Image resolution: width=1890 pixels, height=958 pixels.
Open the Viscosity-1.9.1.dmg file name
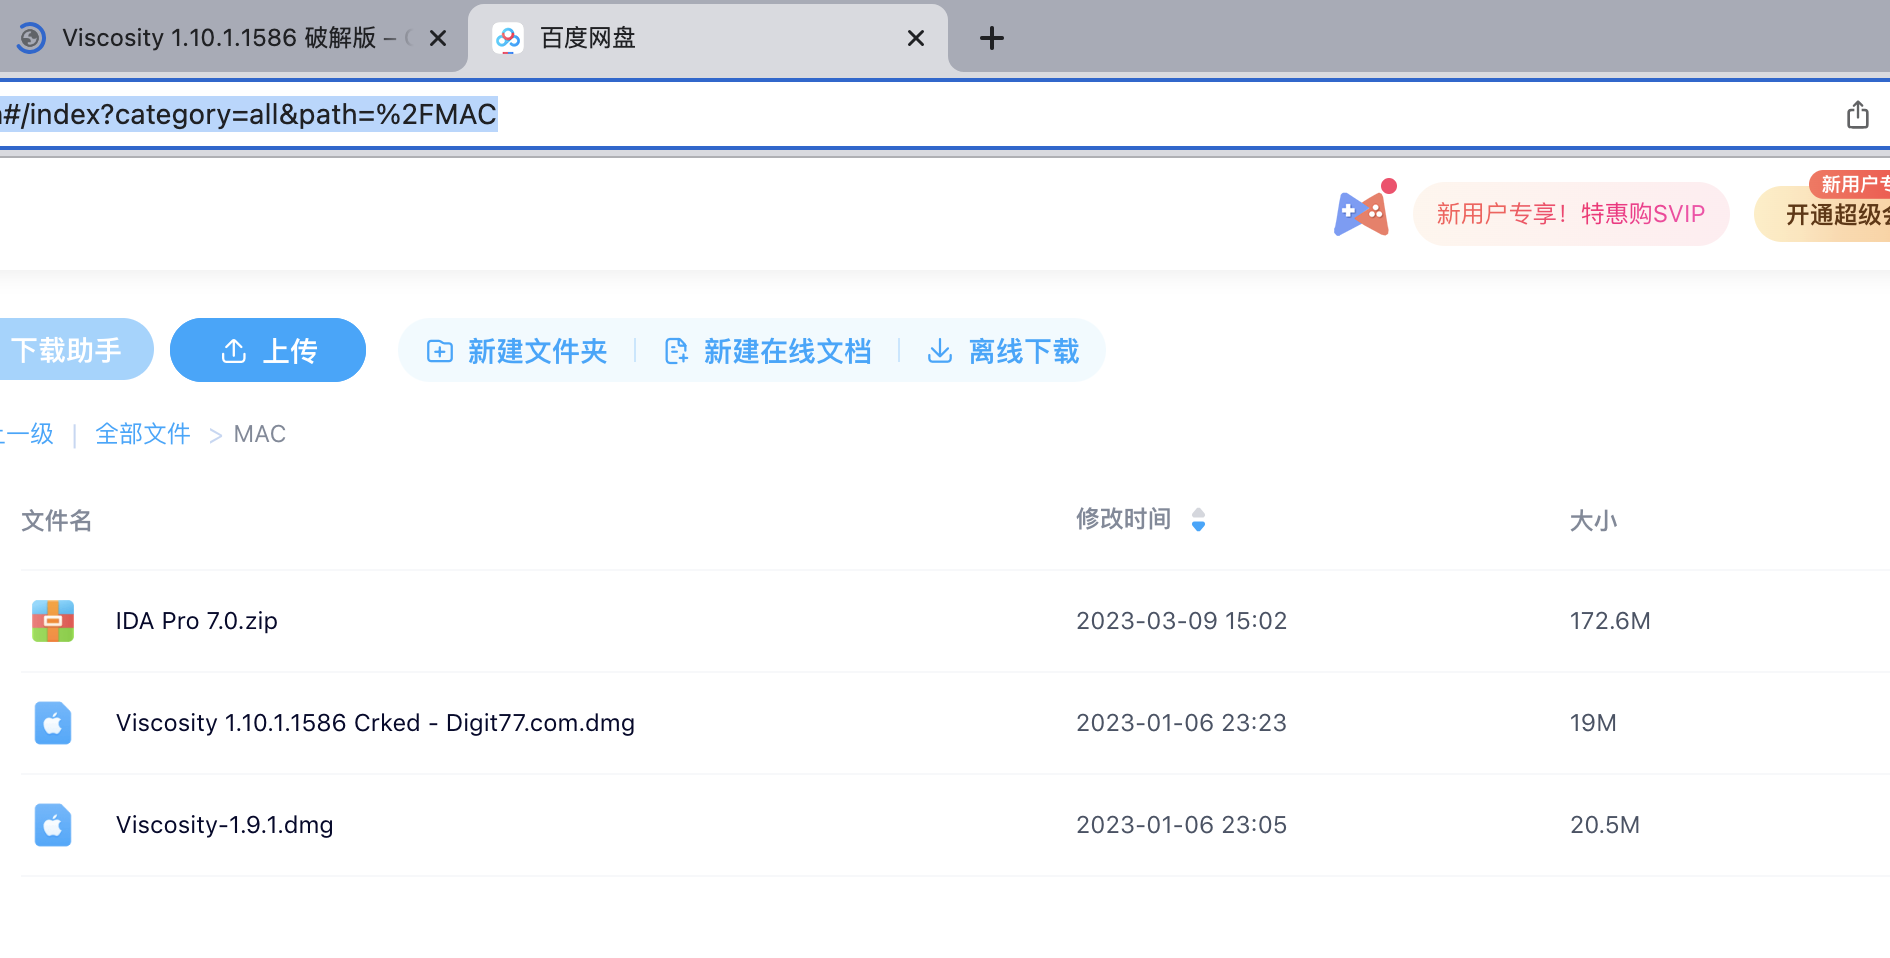[224, 825]
